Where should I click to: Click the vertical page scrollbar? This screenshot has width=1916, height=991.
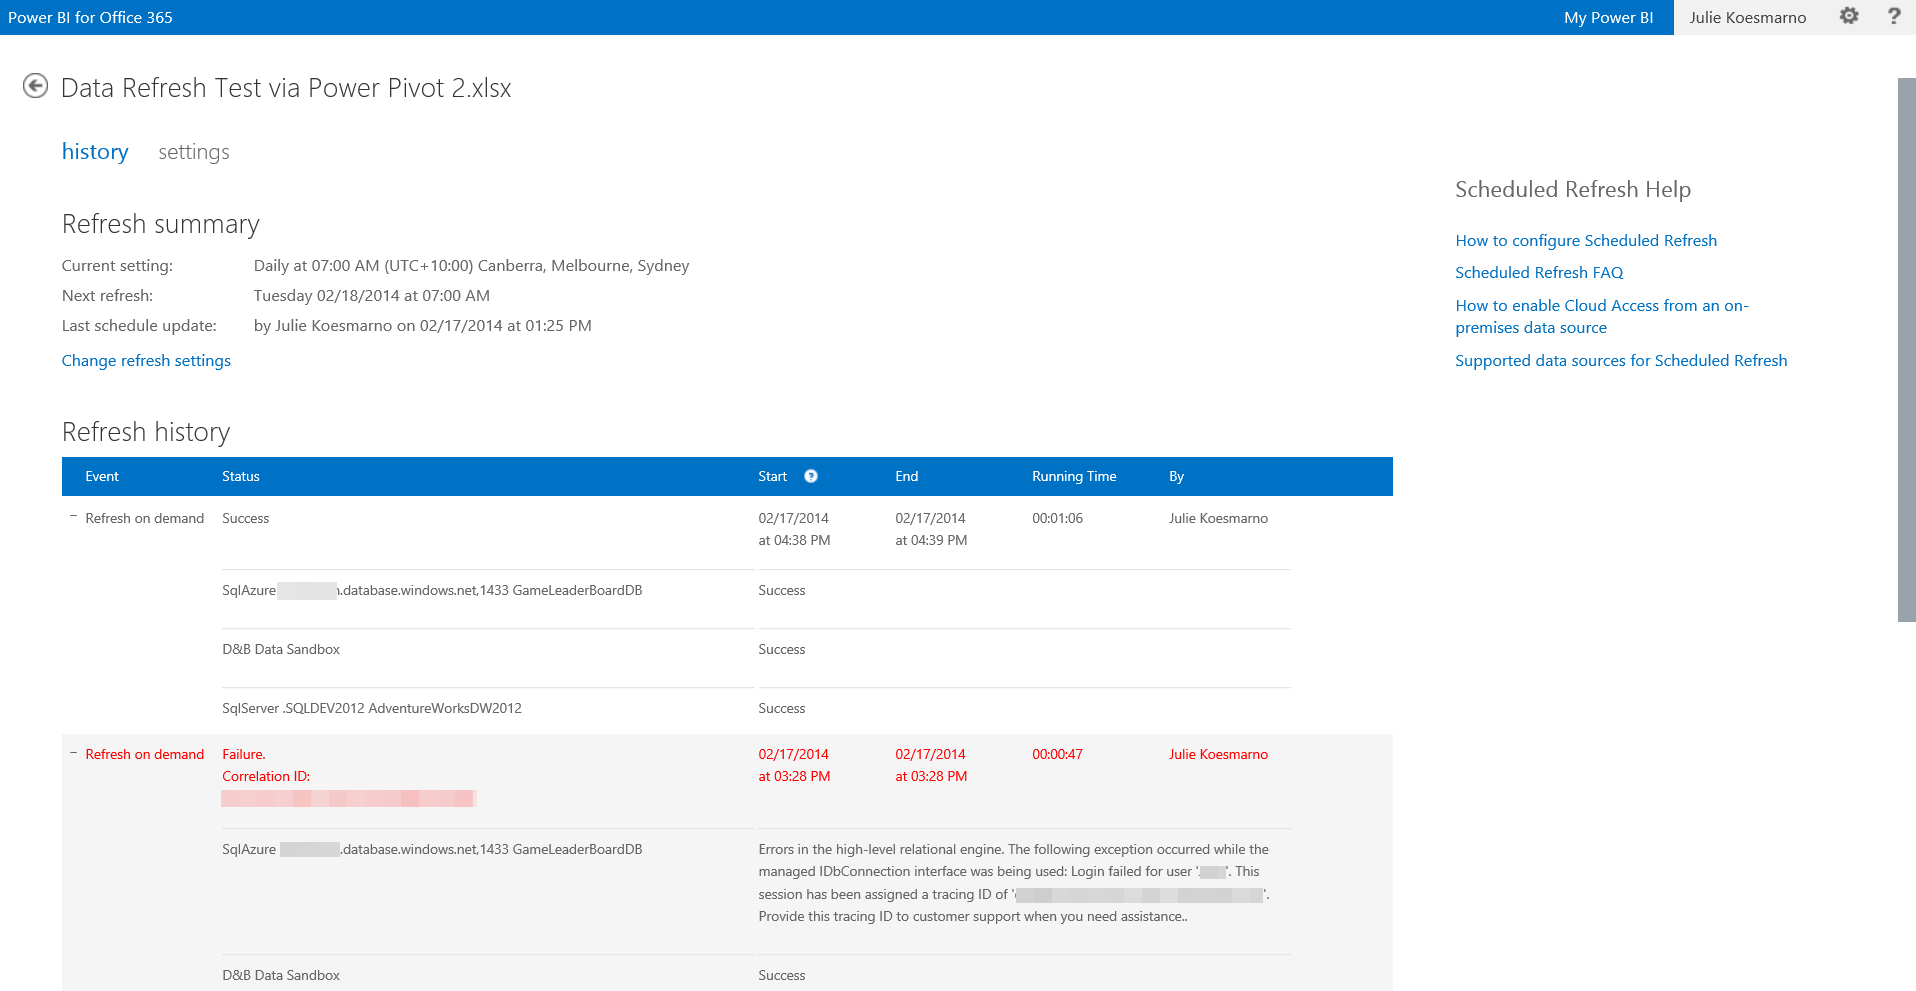tap(1906, 349)
